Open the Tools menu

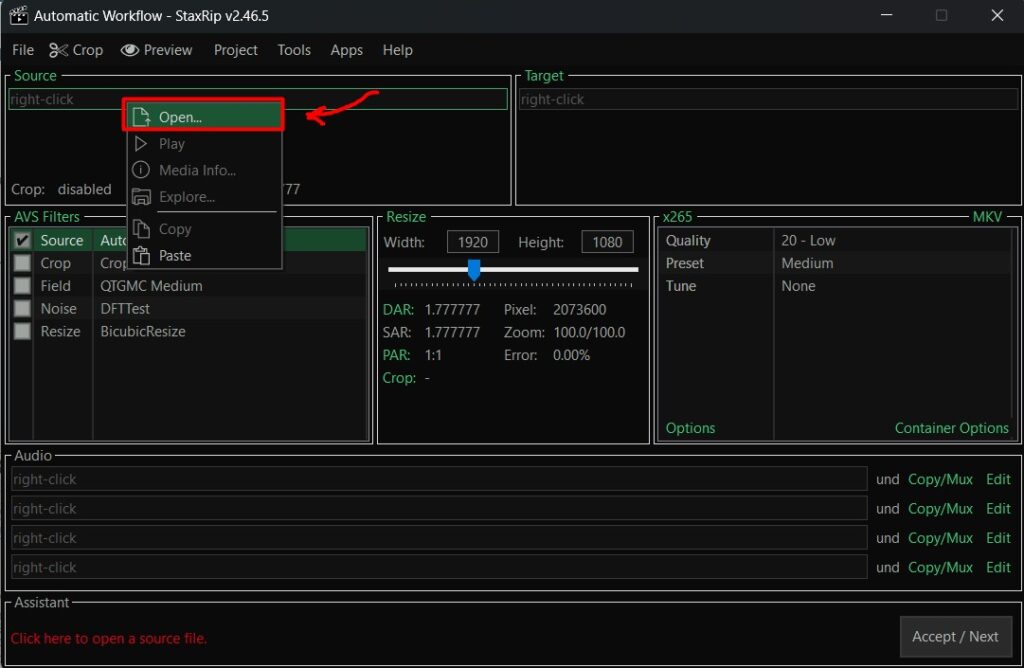pyautogui.click(x=294, y=50)
